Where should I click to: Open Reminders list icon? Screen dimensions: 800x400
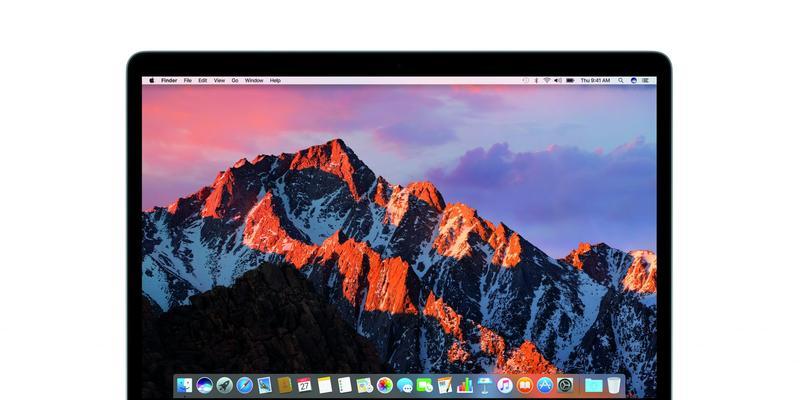344,385
